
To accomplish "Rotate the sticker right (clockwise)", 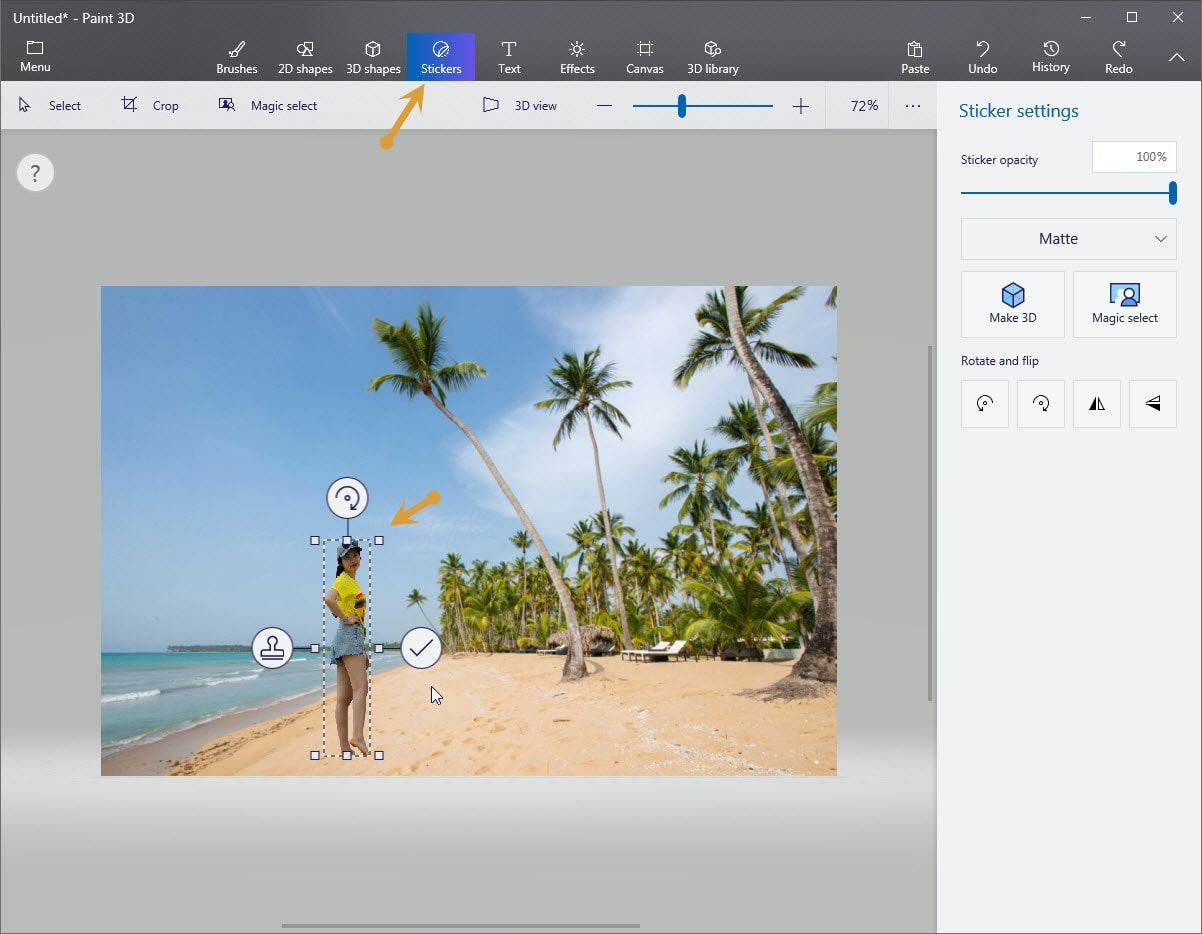I will pyautogui.click(x=1041, y=403).
